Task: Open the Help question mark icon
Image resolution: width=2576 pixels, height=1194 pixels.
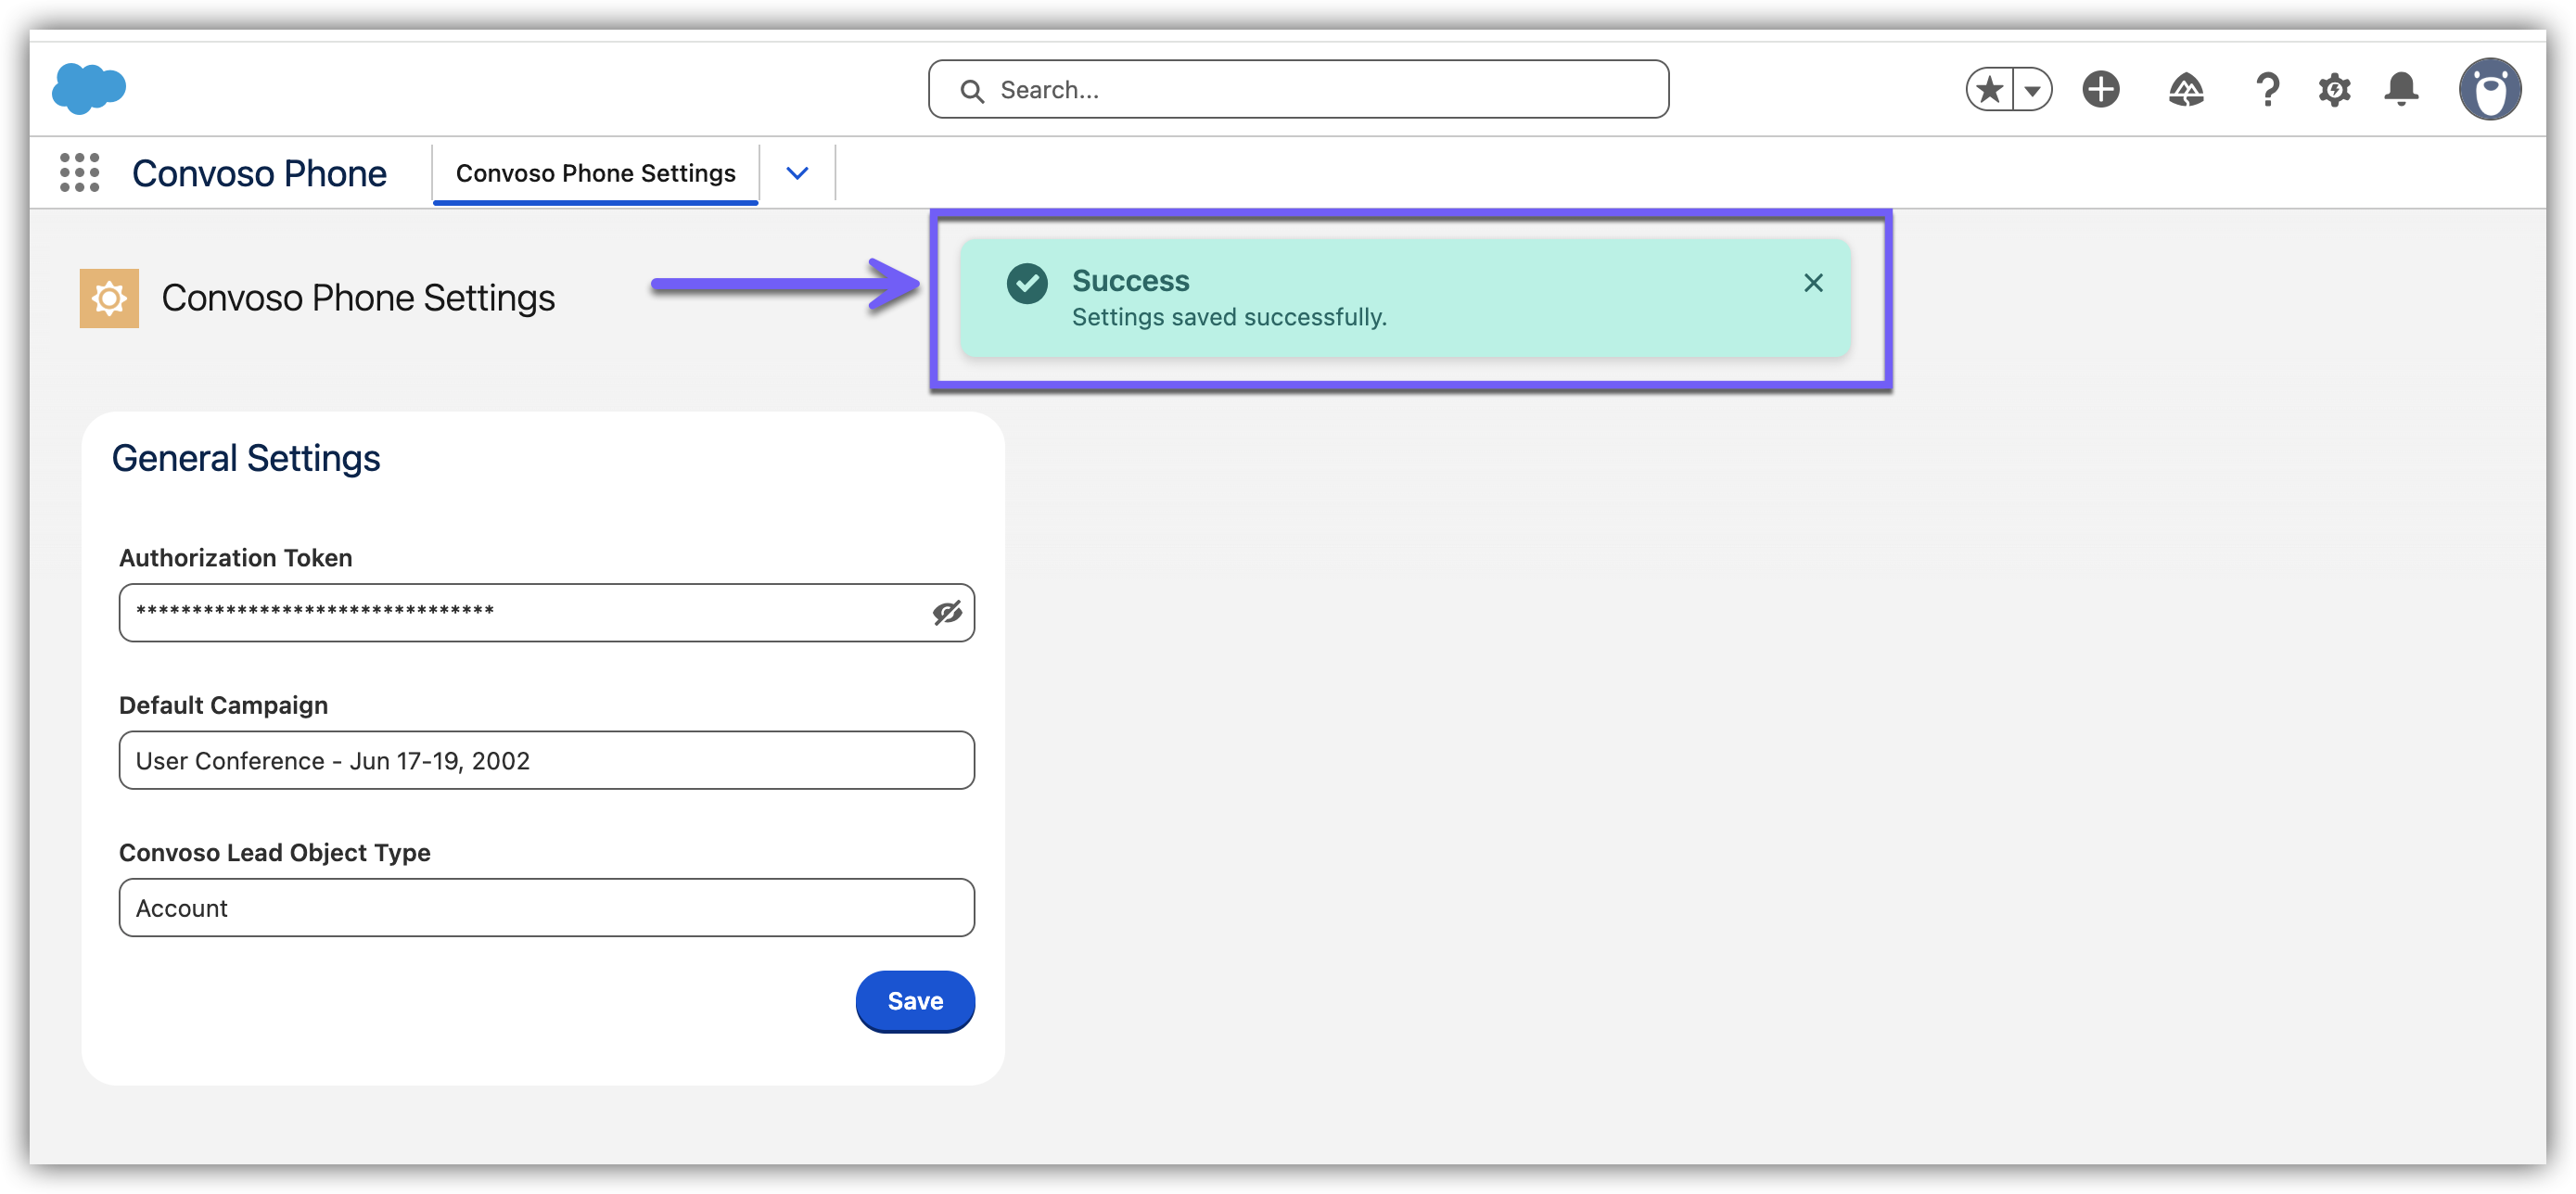Action: (x=2267, y=90)
